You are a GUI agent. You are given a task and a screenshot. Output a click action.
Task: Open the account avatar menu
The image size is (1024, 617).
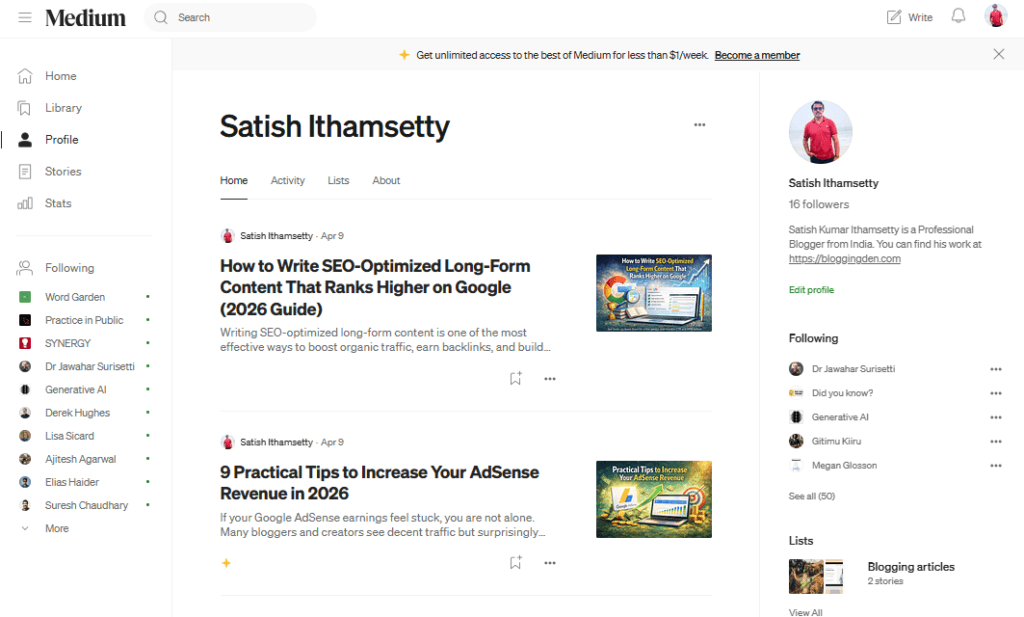(x=996, y=16)
